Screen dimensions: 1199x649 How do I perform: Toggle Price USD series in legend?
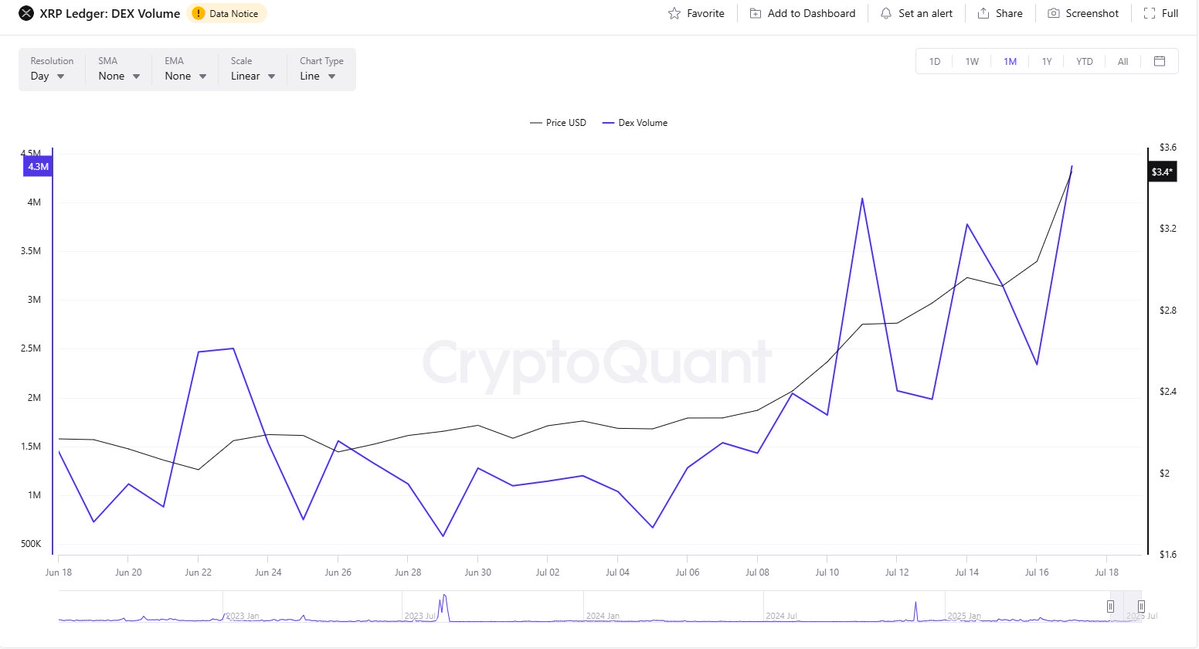pyautogui.click(x=558, y=122)
